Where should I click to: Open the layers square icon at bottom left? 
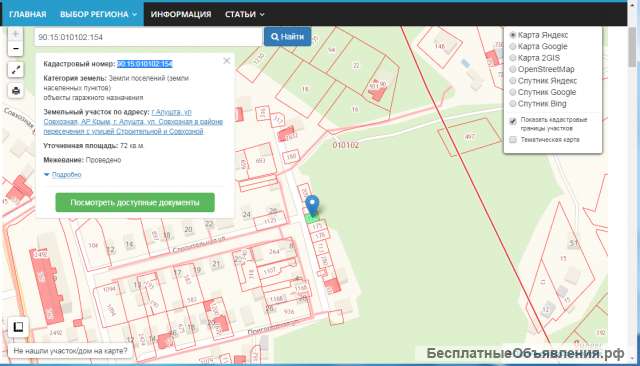18,327
